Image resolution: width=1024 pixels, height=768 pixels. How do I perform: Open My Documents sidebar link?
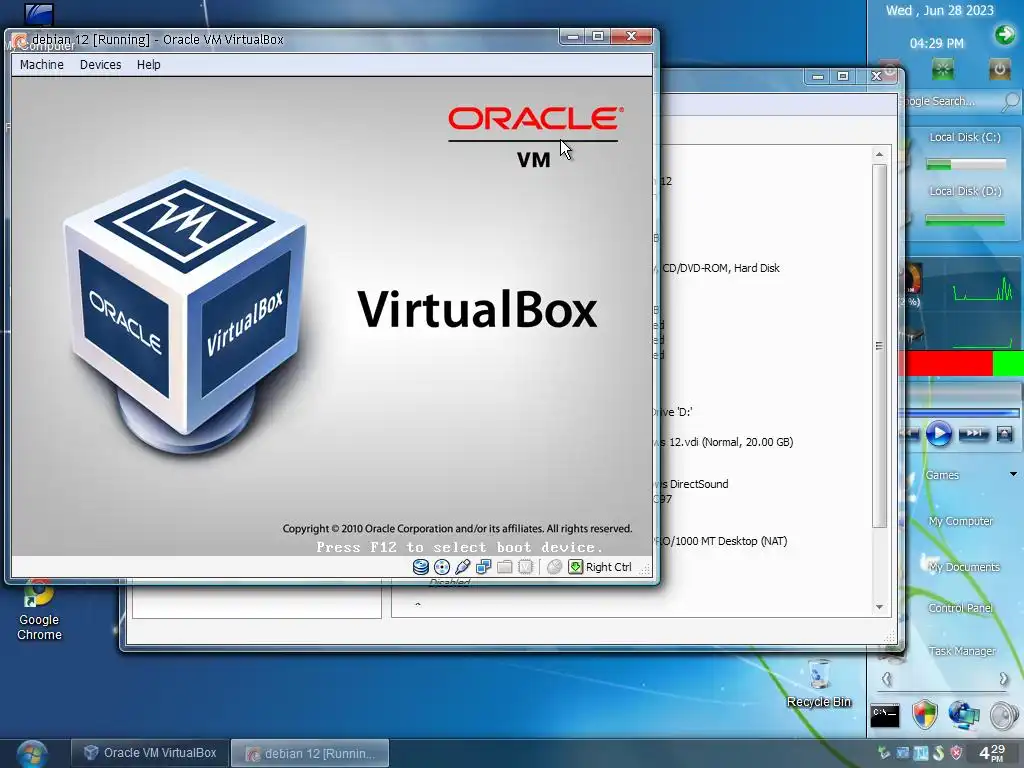click(x=964, y=567)
